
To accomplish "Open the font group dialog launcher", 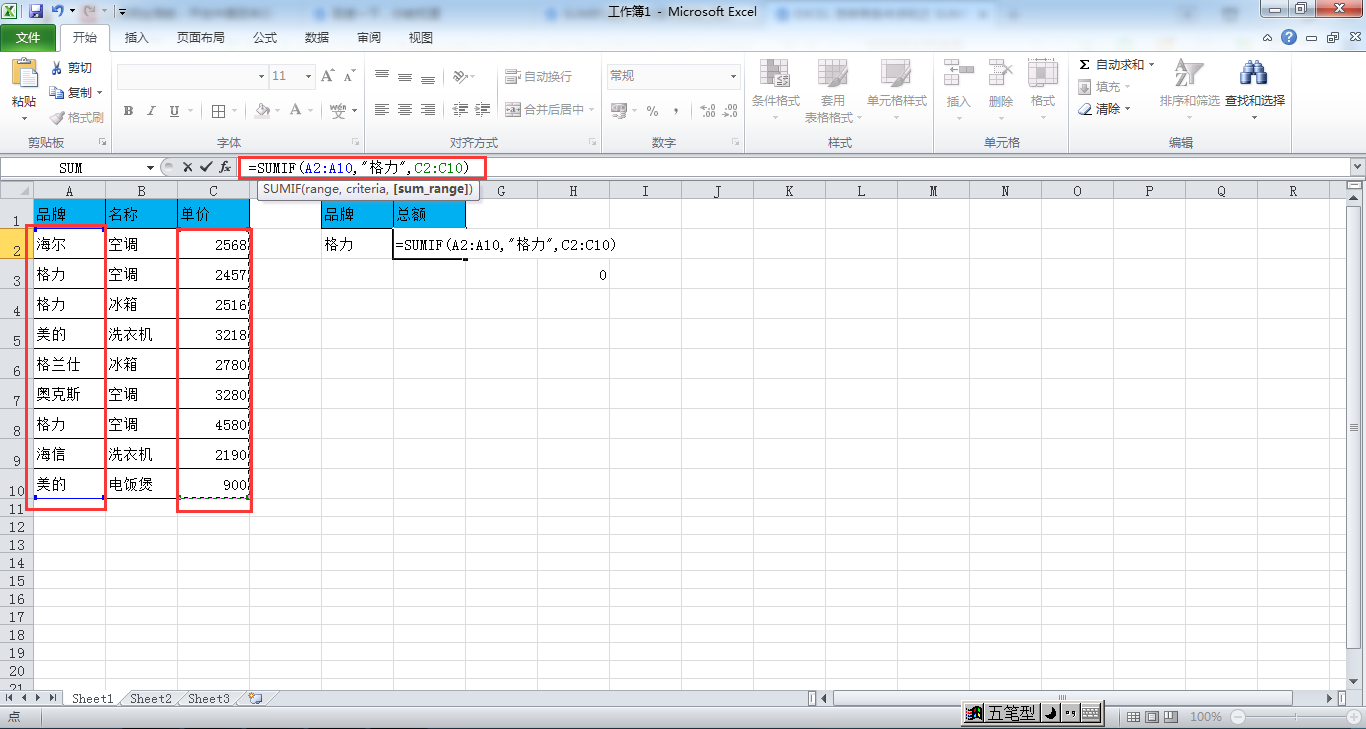I will pos(354,143).
